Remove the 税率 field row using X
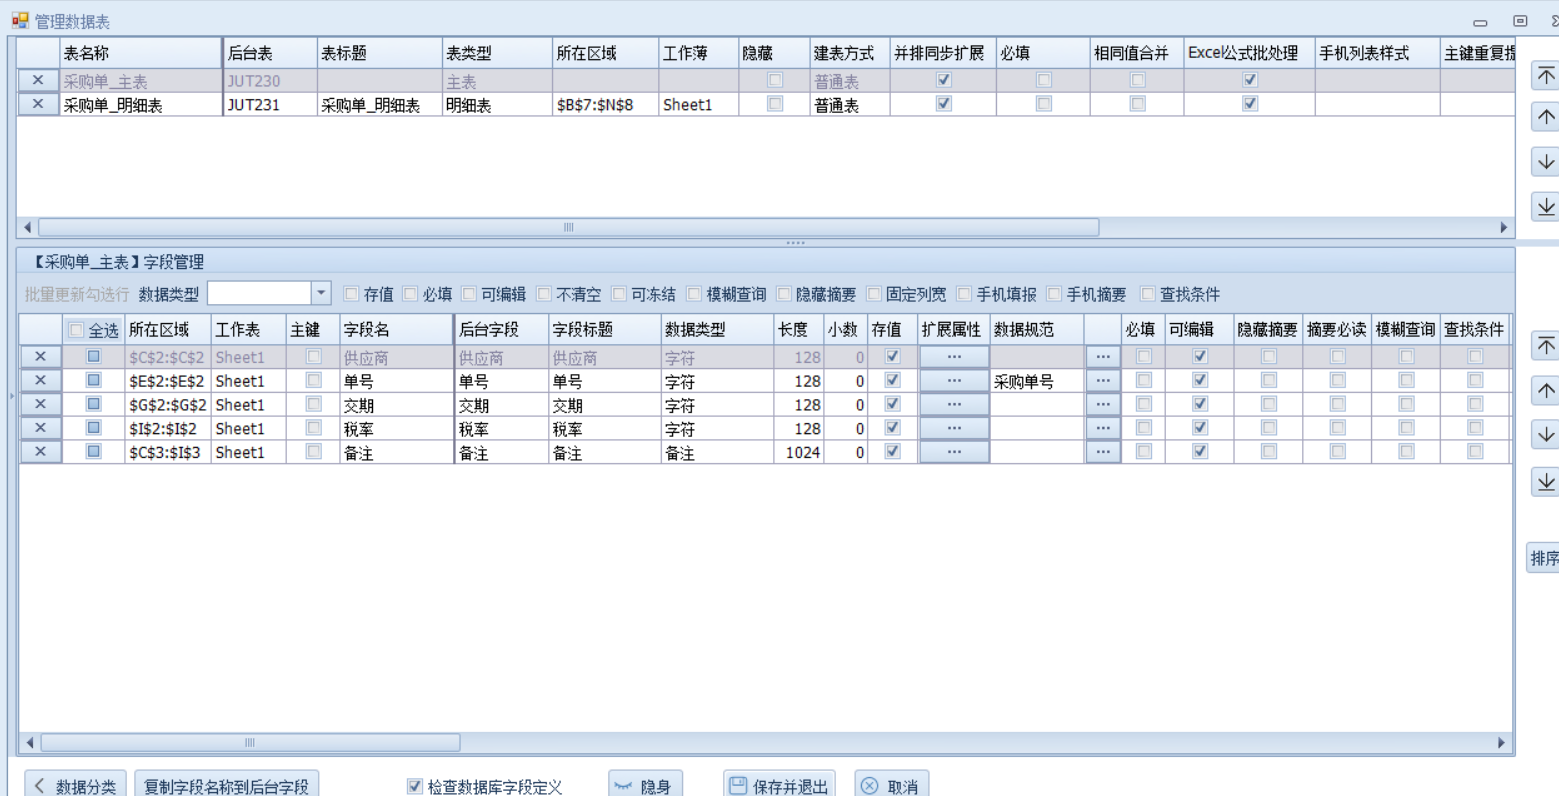This screenshot has width=1559, height=796. coord(40,428)
